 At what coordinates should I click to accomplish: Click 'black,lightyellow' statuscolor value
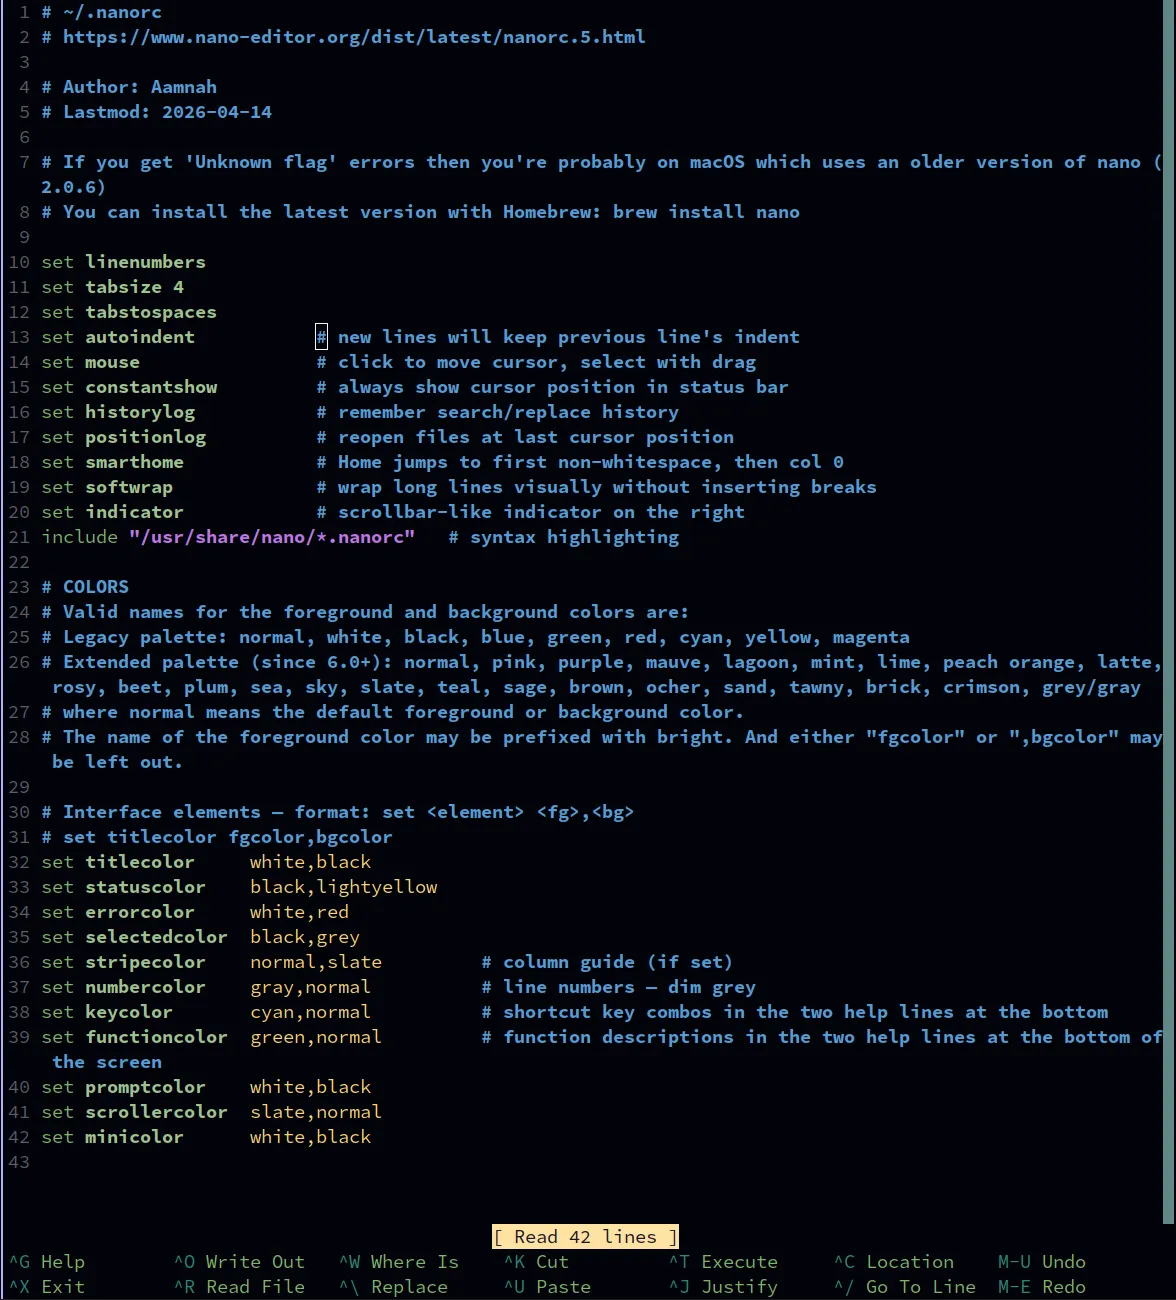344,887
